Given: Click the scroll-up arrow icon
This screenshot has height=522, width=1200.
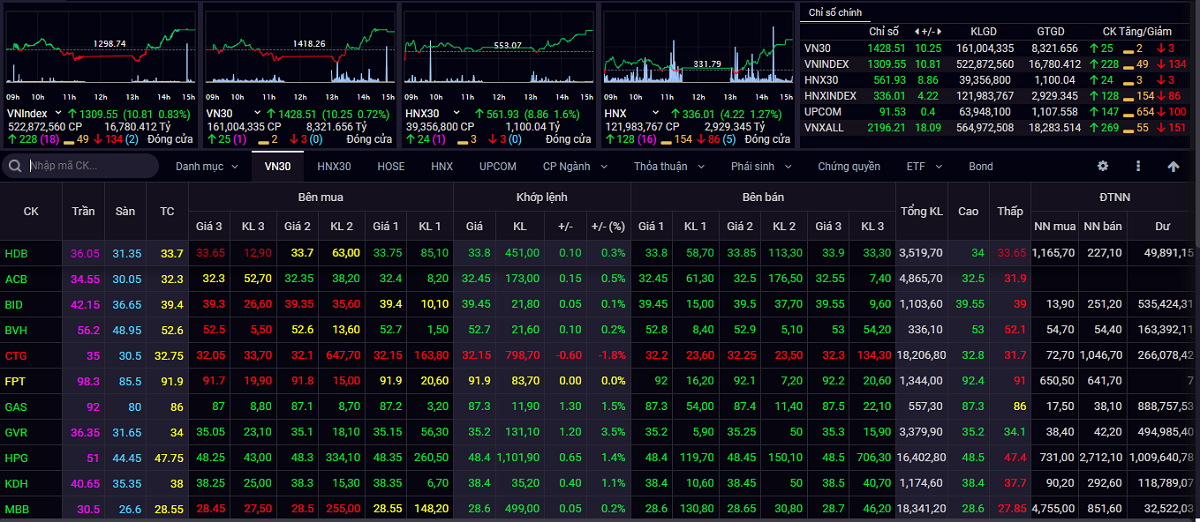Looking at the screenshot, I should pos(1173,166).
